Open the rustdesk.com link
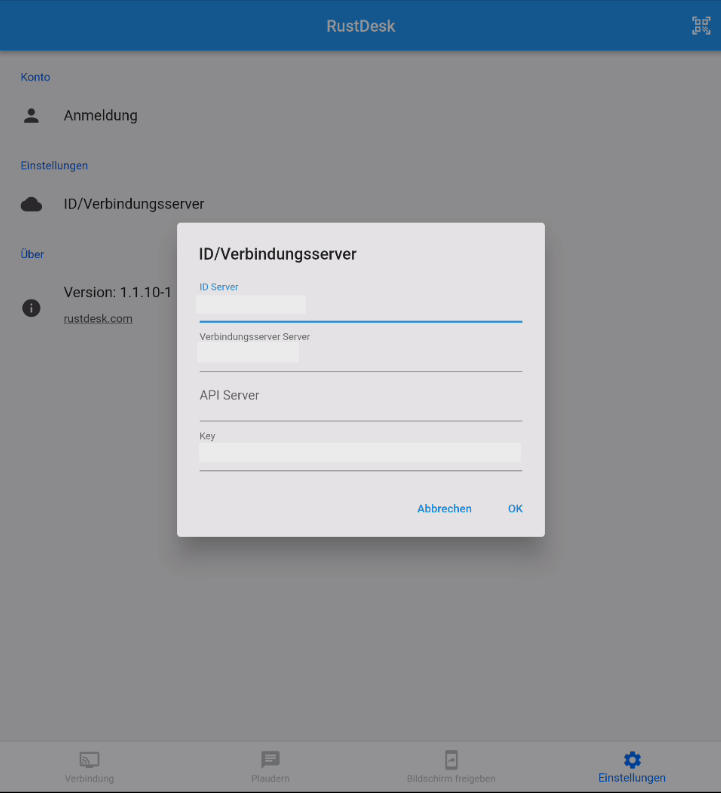 pos(98,319)
